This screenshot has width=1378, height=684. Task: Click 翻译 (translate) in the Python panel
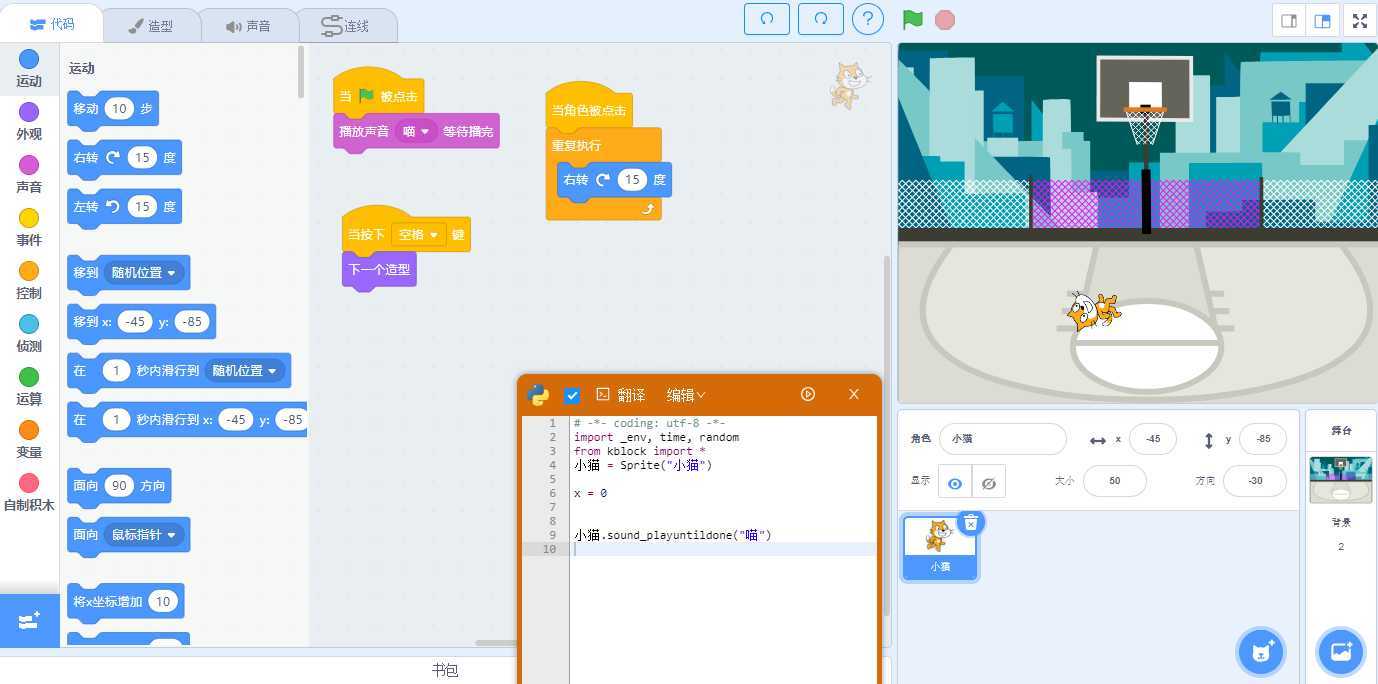click(x=621, y=395)
